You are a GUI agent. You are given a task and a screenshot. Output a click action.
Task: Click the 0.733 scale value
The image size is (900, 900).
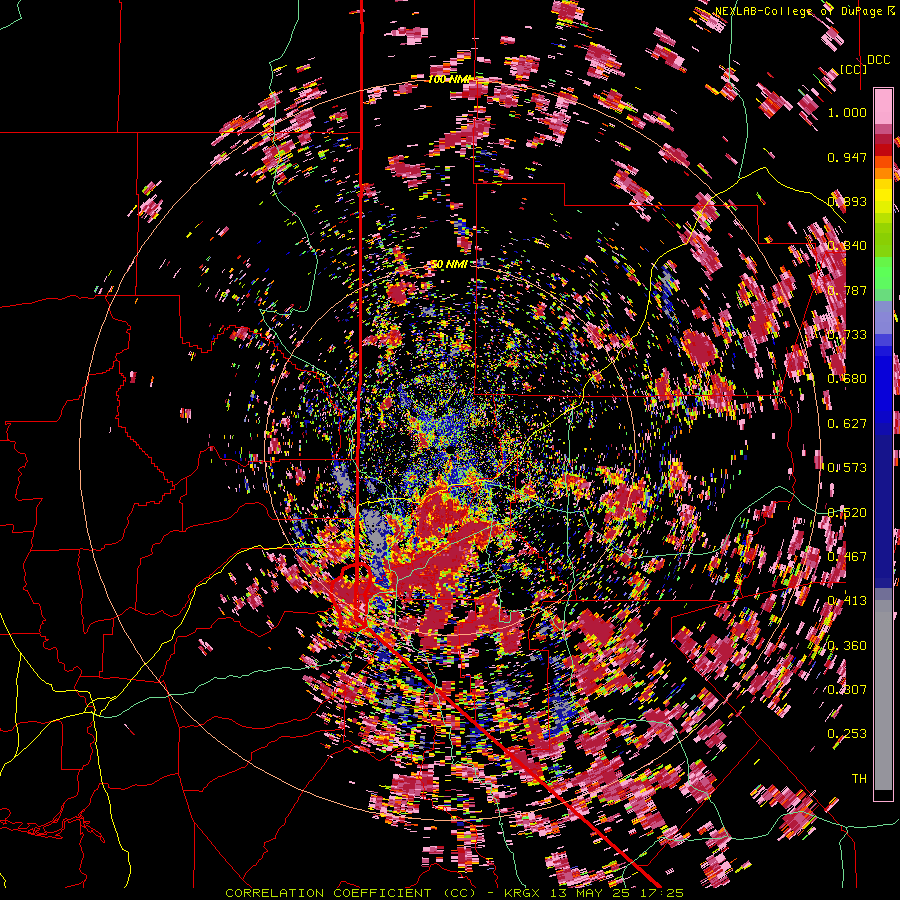847,335
